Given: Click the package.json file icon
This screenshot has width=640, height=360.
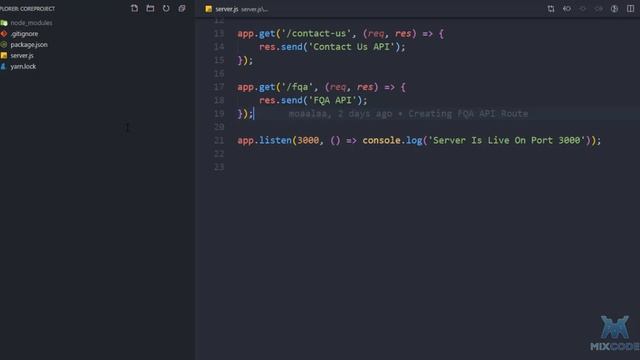Looking at the screenshot, I should (4, 44).
